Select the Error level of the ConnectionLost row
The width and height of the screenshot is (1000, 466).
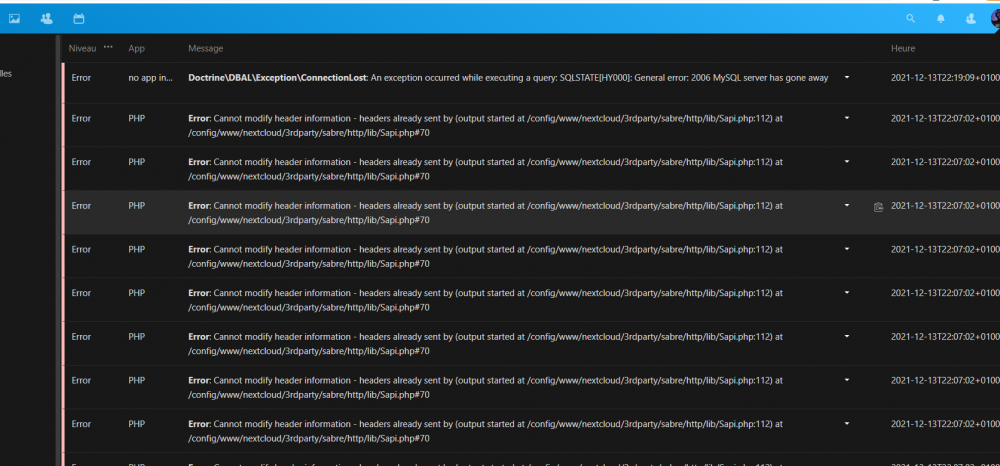pos(81,78)
